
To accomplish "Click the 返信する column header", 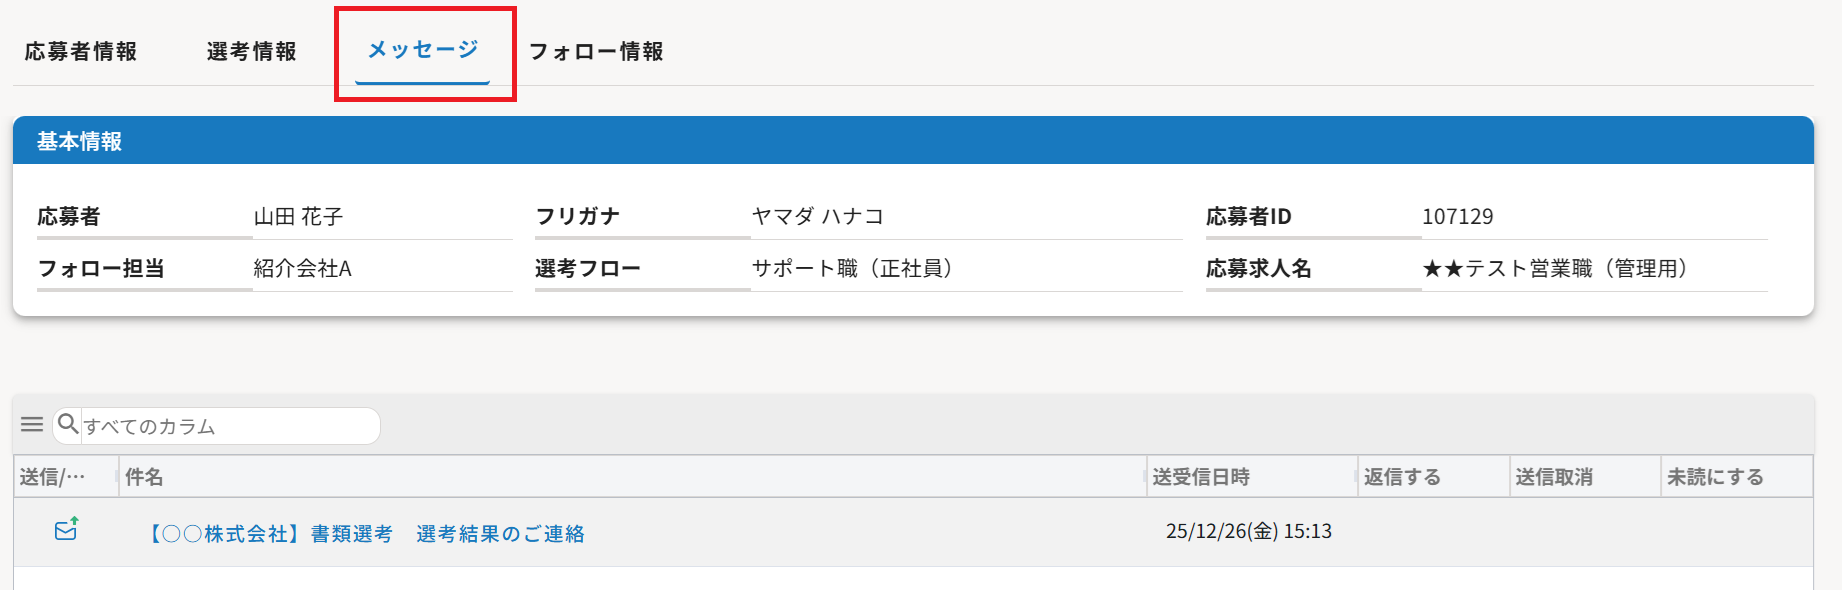I will [x=1402, y=477].
